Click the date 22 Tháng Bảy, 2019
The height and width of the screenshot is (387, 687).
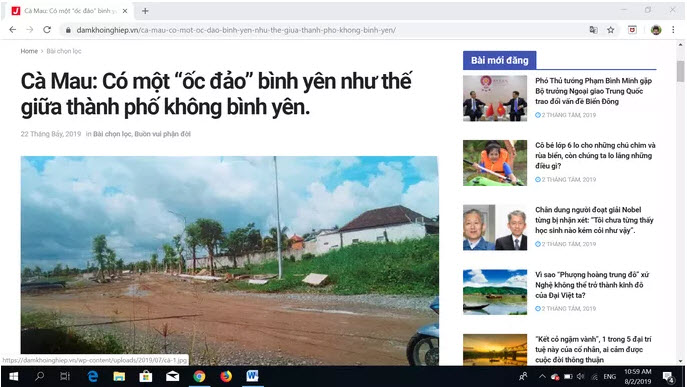coord(51,134)
